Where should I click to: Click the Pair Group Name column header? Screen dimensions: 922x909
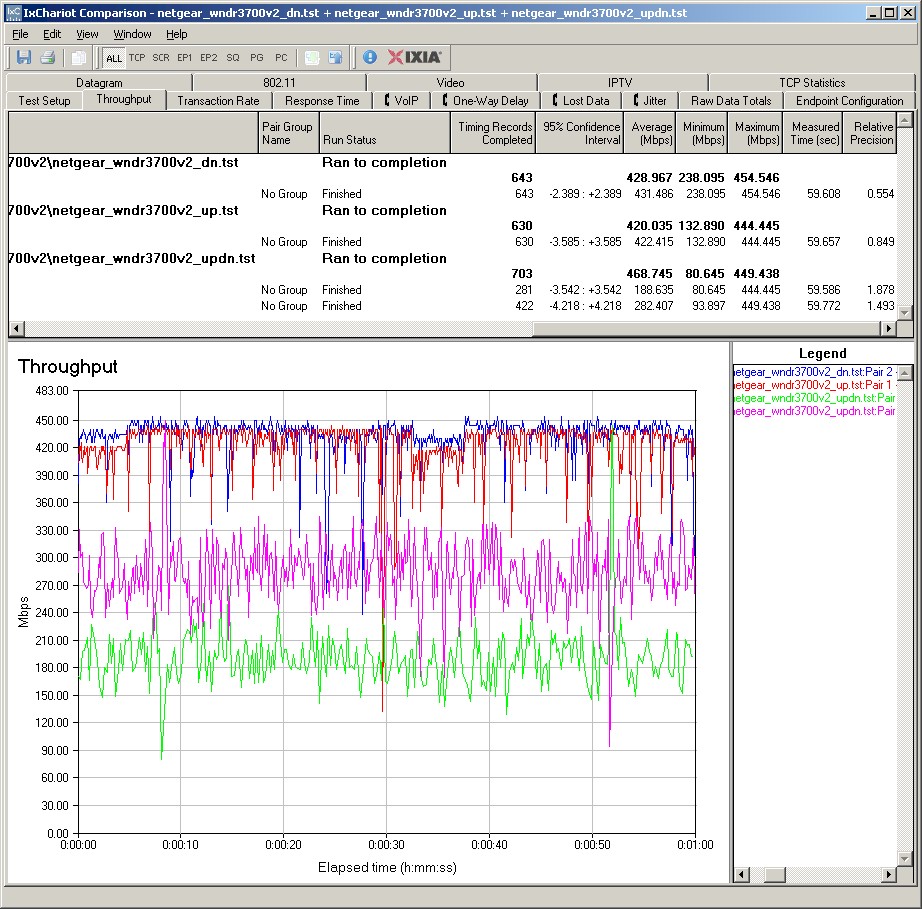[x=288, y=133]
